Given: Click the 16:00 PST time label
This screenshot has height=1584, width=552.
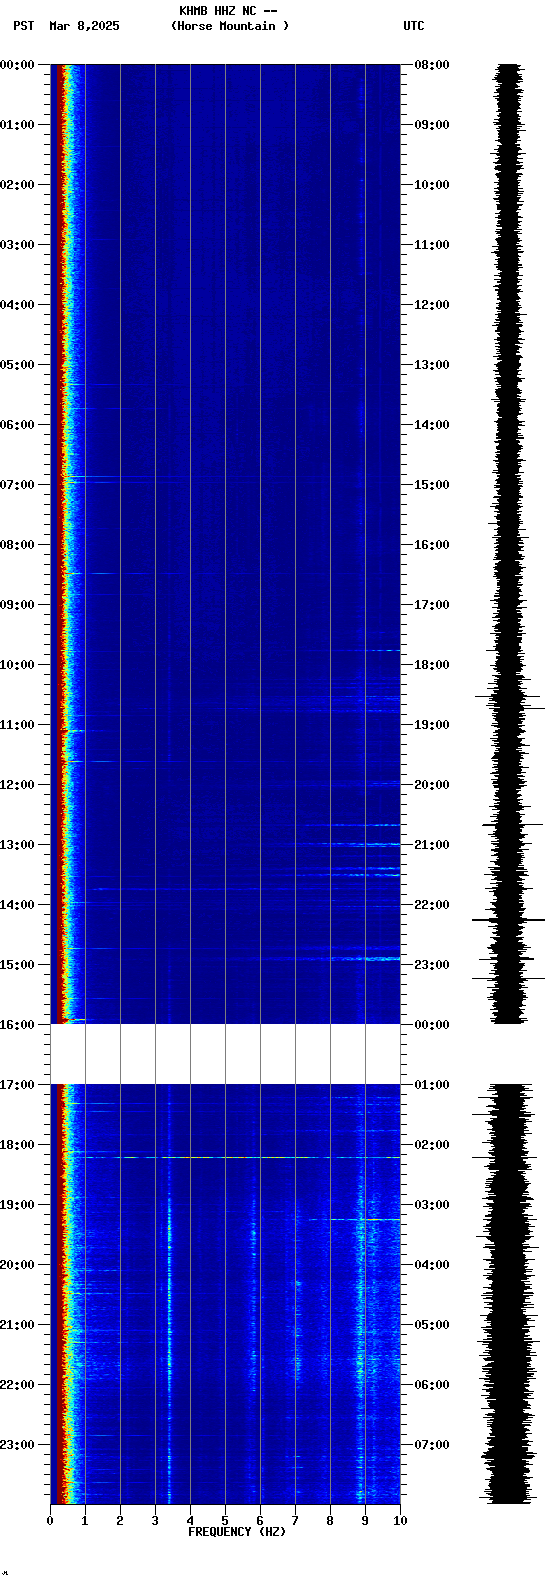Looking at the screenshot, I should pos(17,1025).
